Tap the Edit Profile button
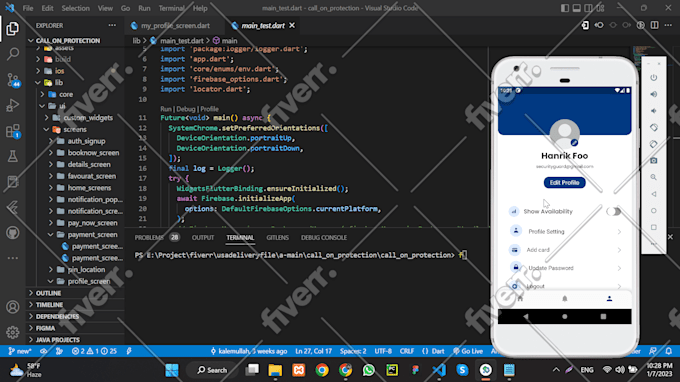 tap(565, 183)
